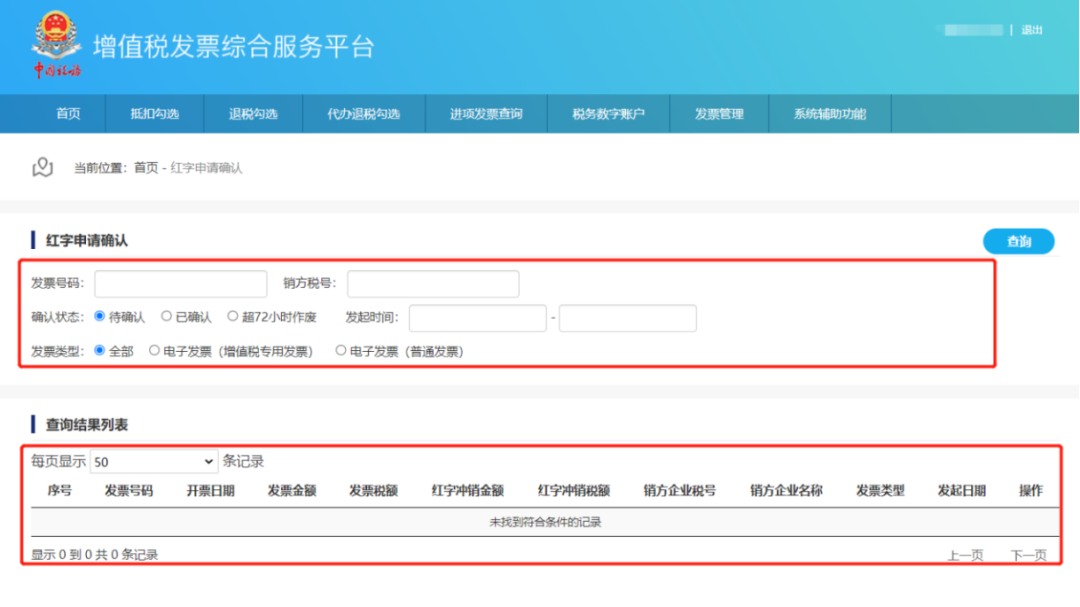Screen dimensions: 1080x607
Task: Select the 超72小时作废 radio button
Action: 233,317
